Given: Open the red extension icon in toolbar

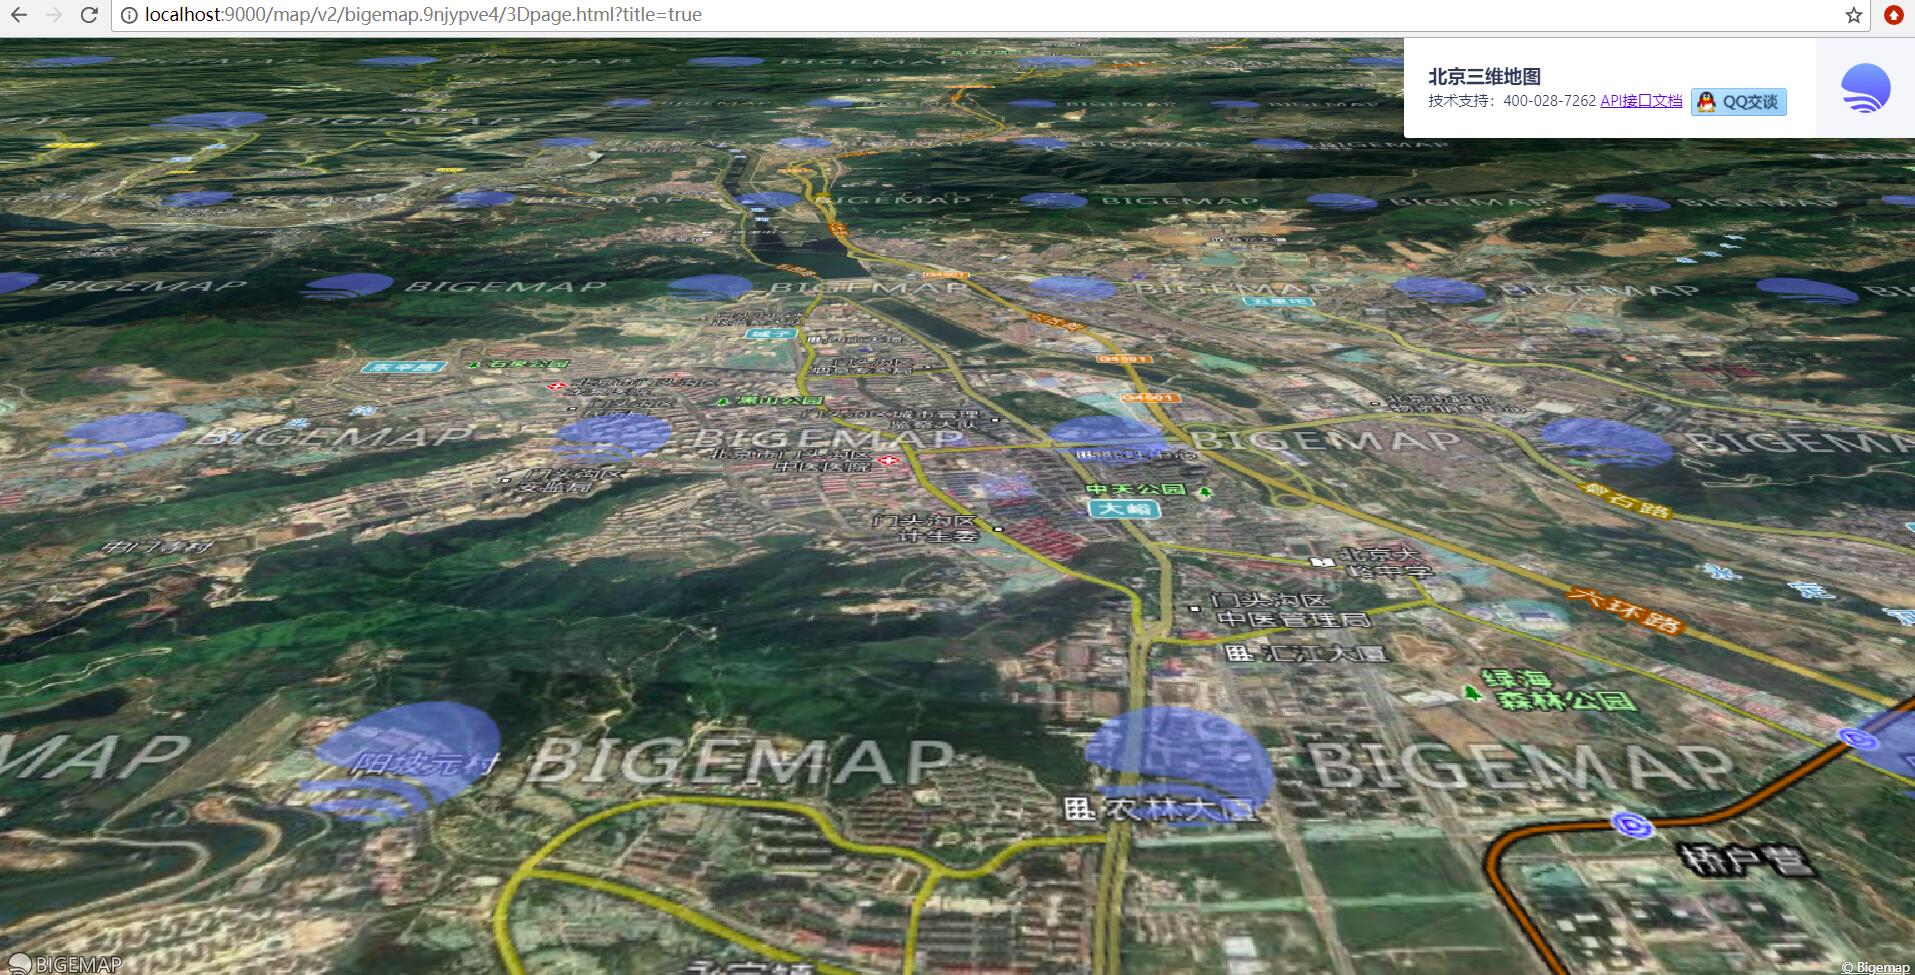Looking at the screenshot, I should click(x=1894, y=15).
